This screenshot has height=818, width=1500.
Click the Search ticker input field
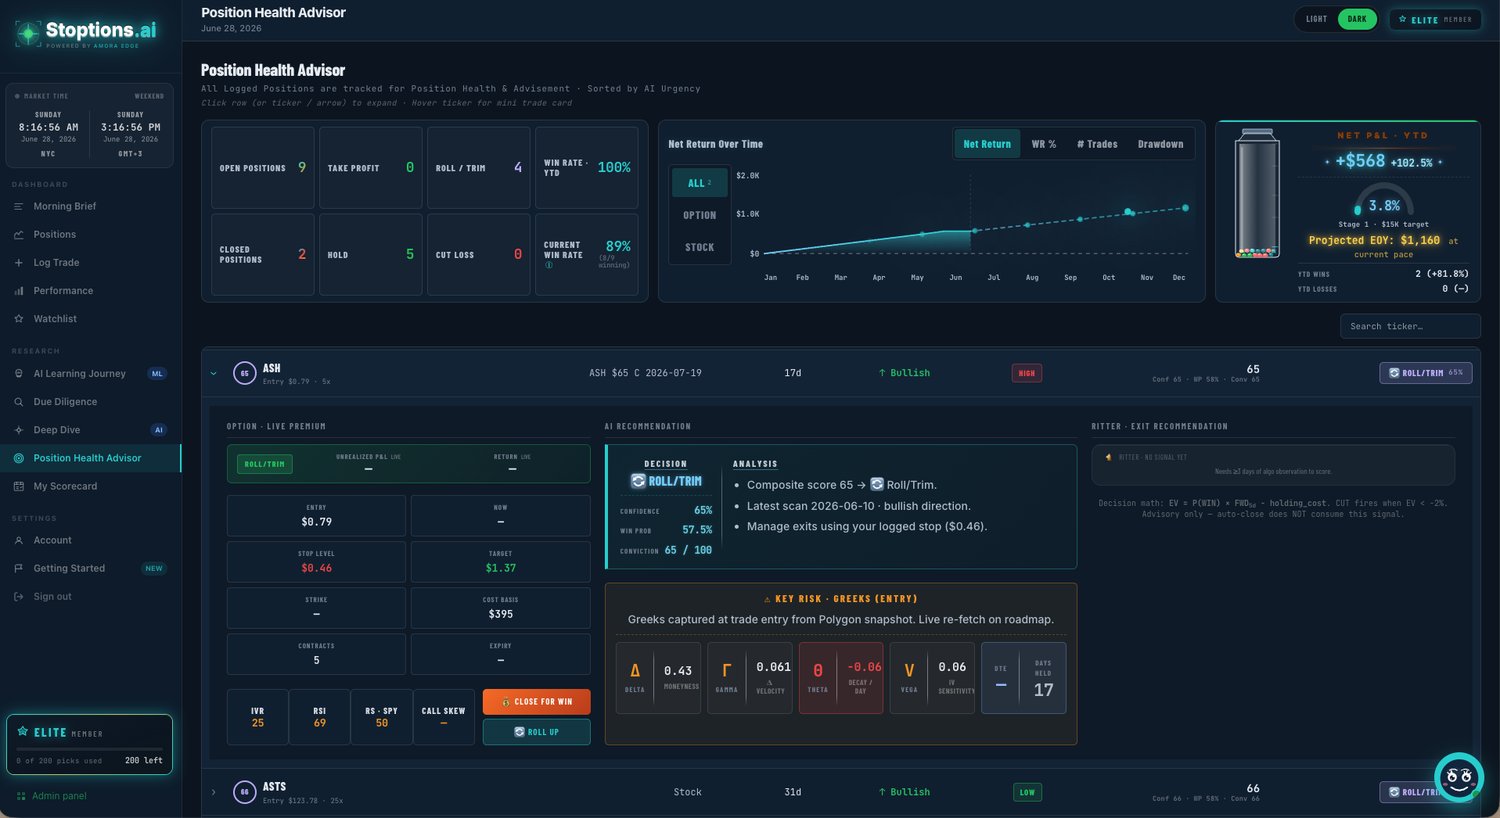[x=1410, y=326]
